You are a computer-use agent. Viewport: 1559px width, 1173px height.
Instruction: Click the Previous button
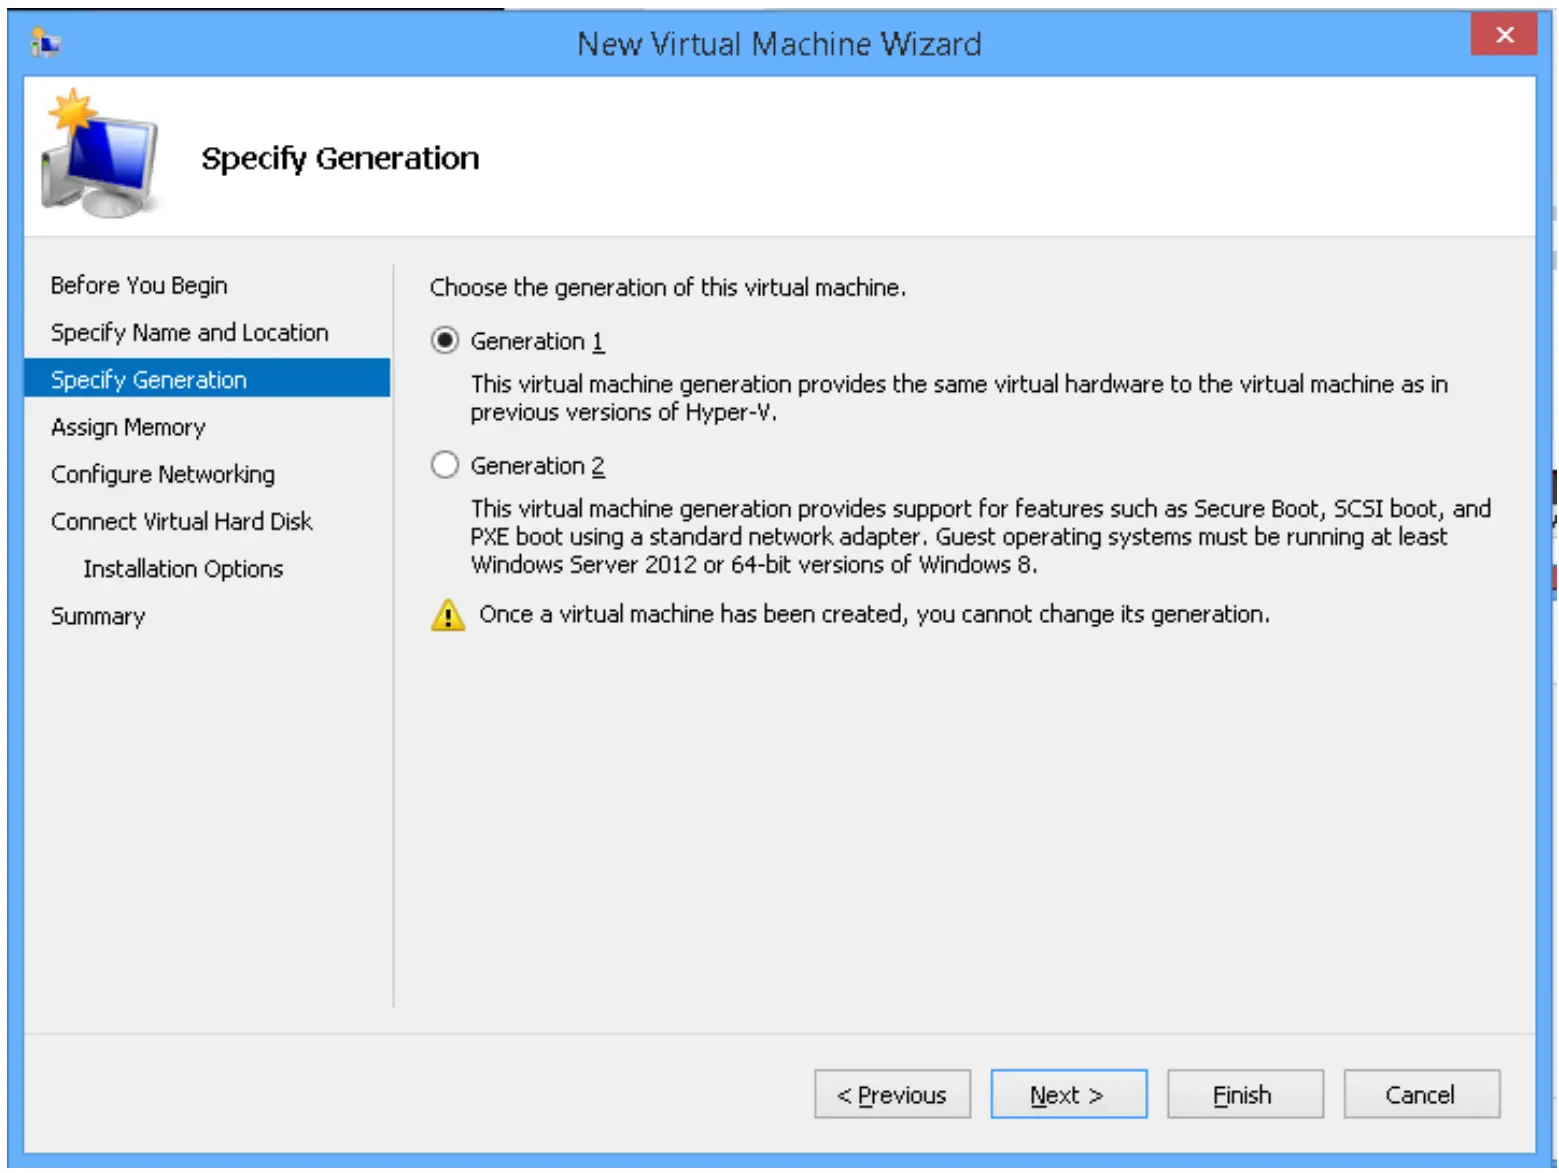pyautogui.click(x=892, y=1095)
